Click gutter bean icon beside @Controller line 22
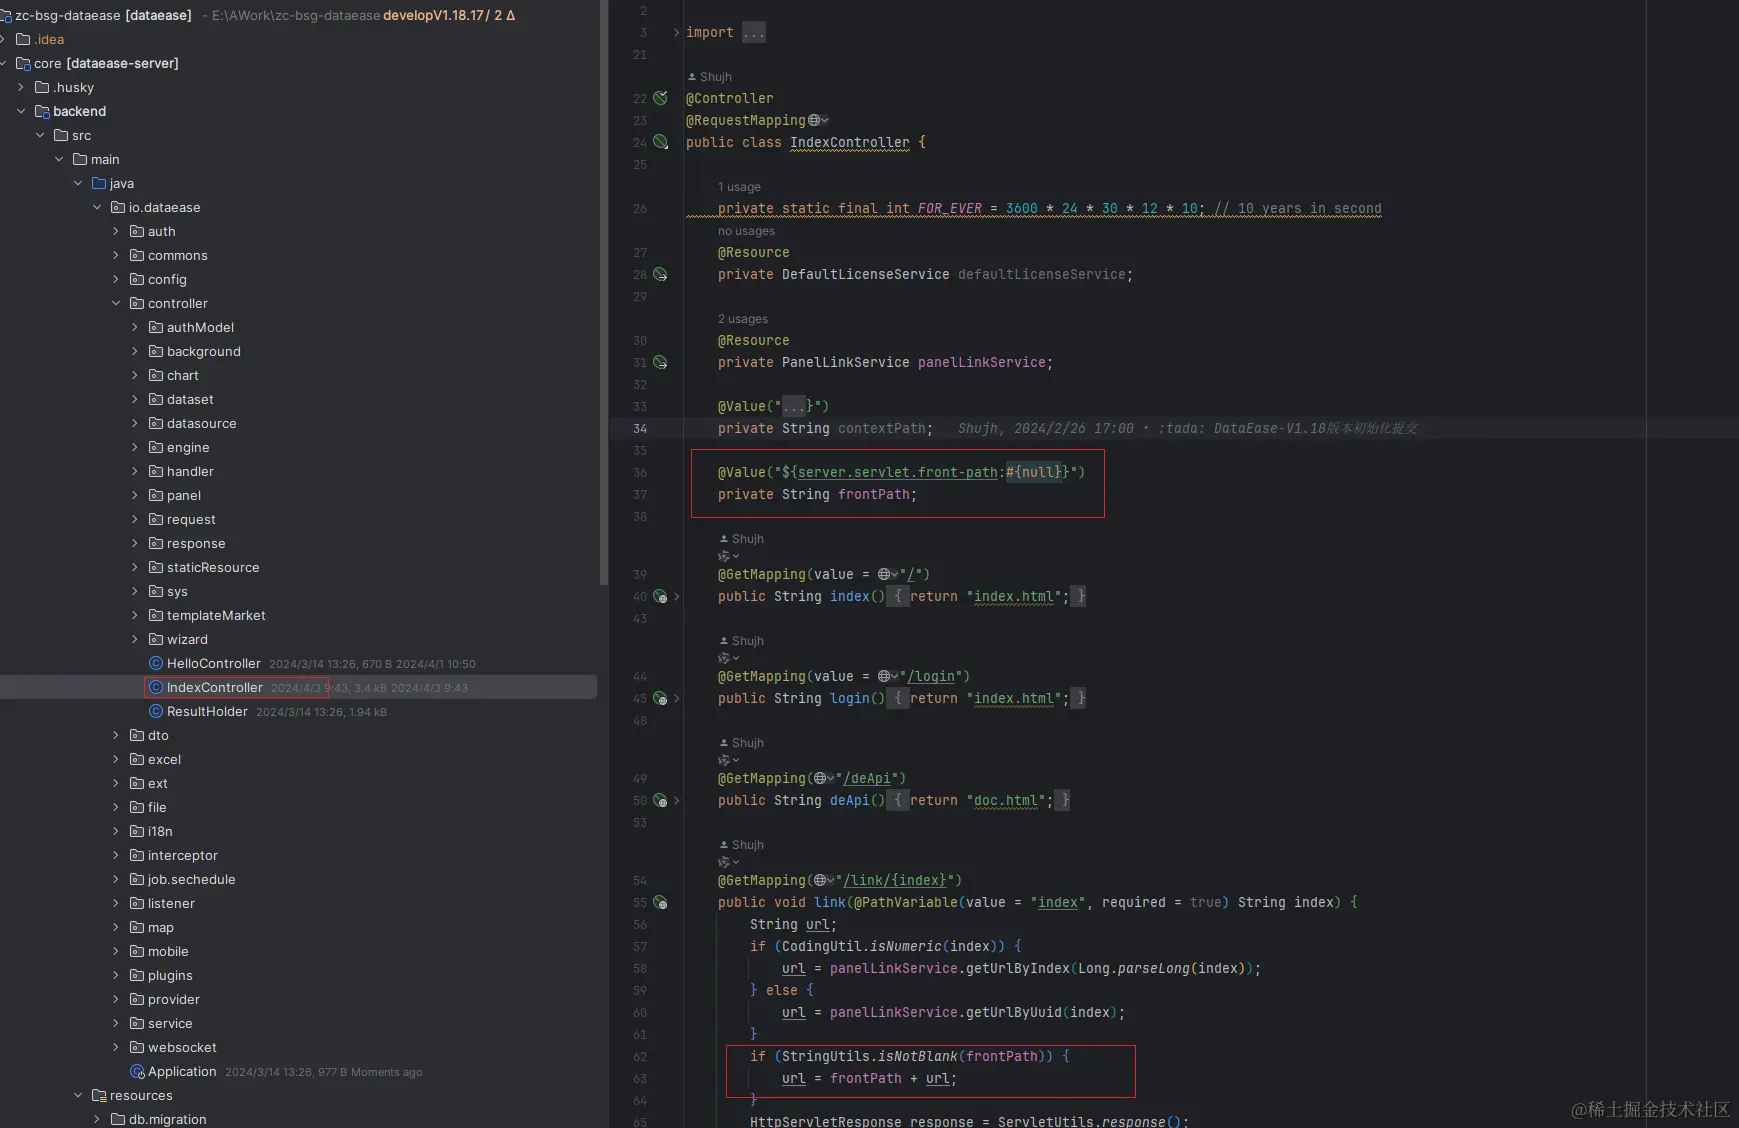1739x1128 pixels. (660, 98)
